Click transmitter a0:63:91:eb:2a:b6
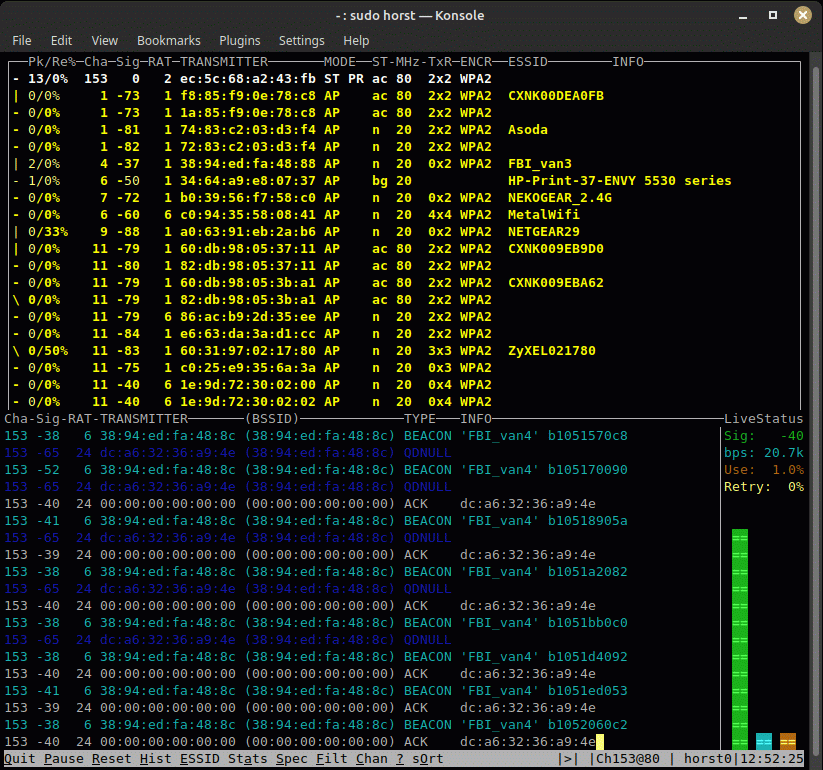 pyautogui.click(x=248, y=231)
